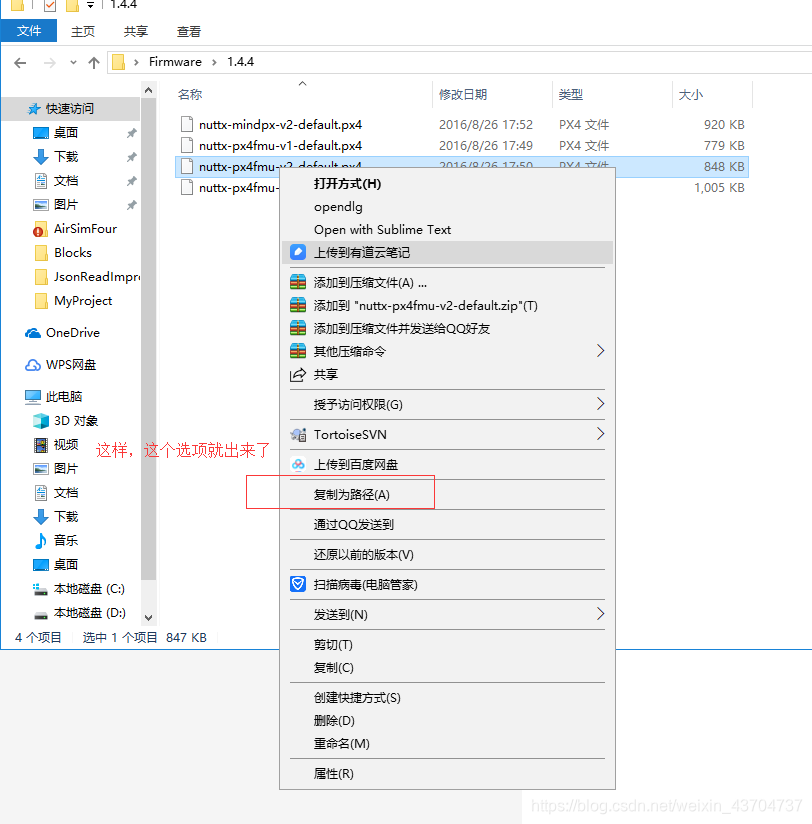This screenshot has height=824, width=812.
Task: Go up one folder level
Action: [x=94, y=63]
